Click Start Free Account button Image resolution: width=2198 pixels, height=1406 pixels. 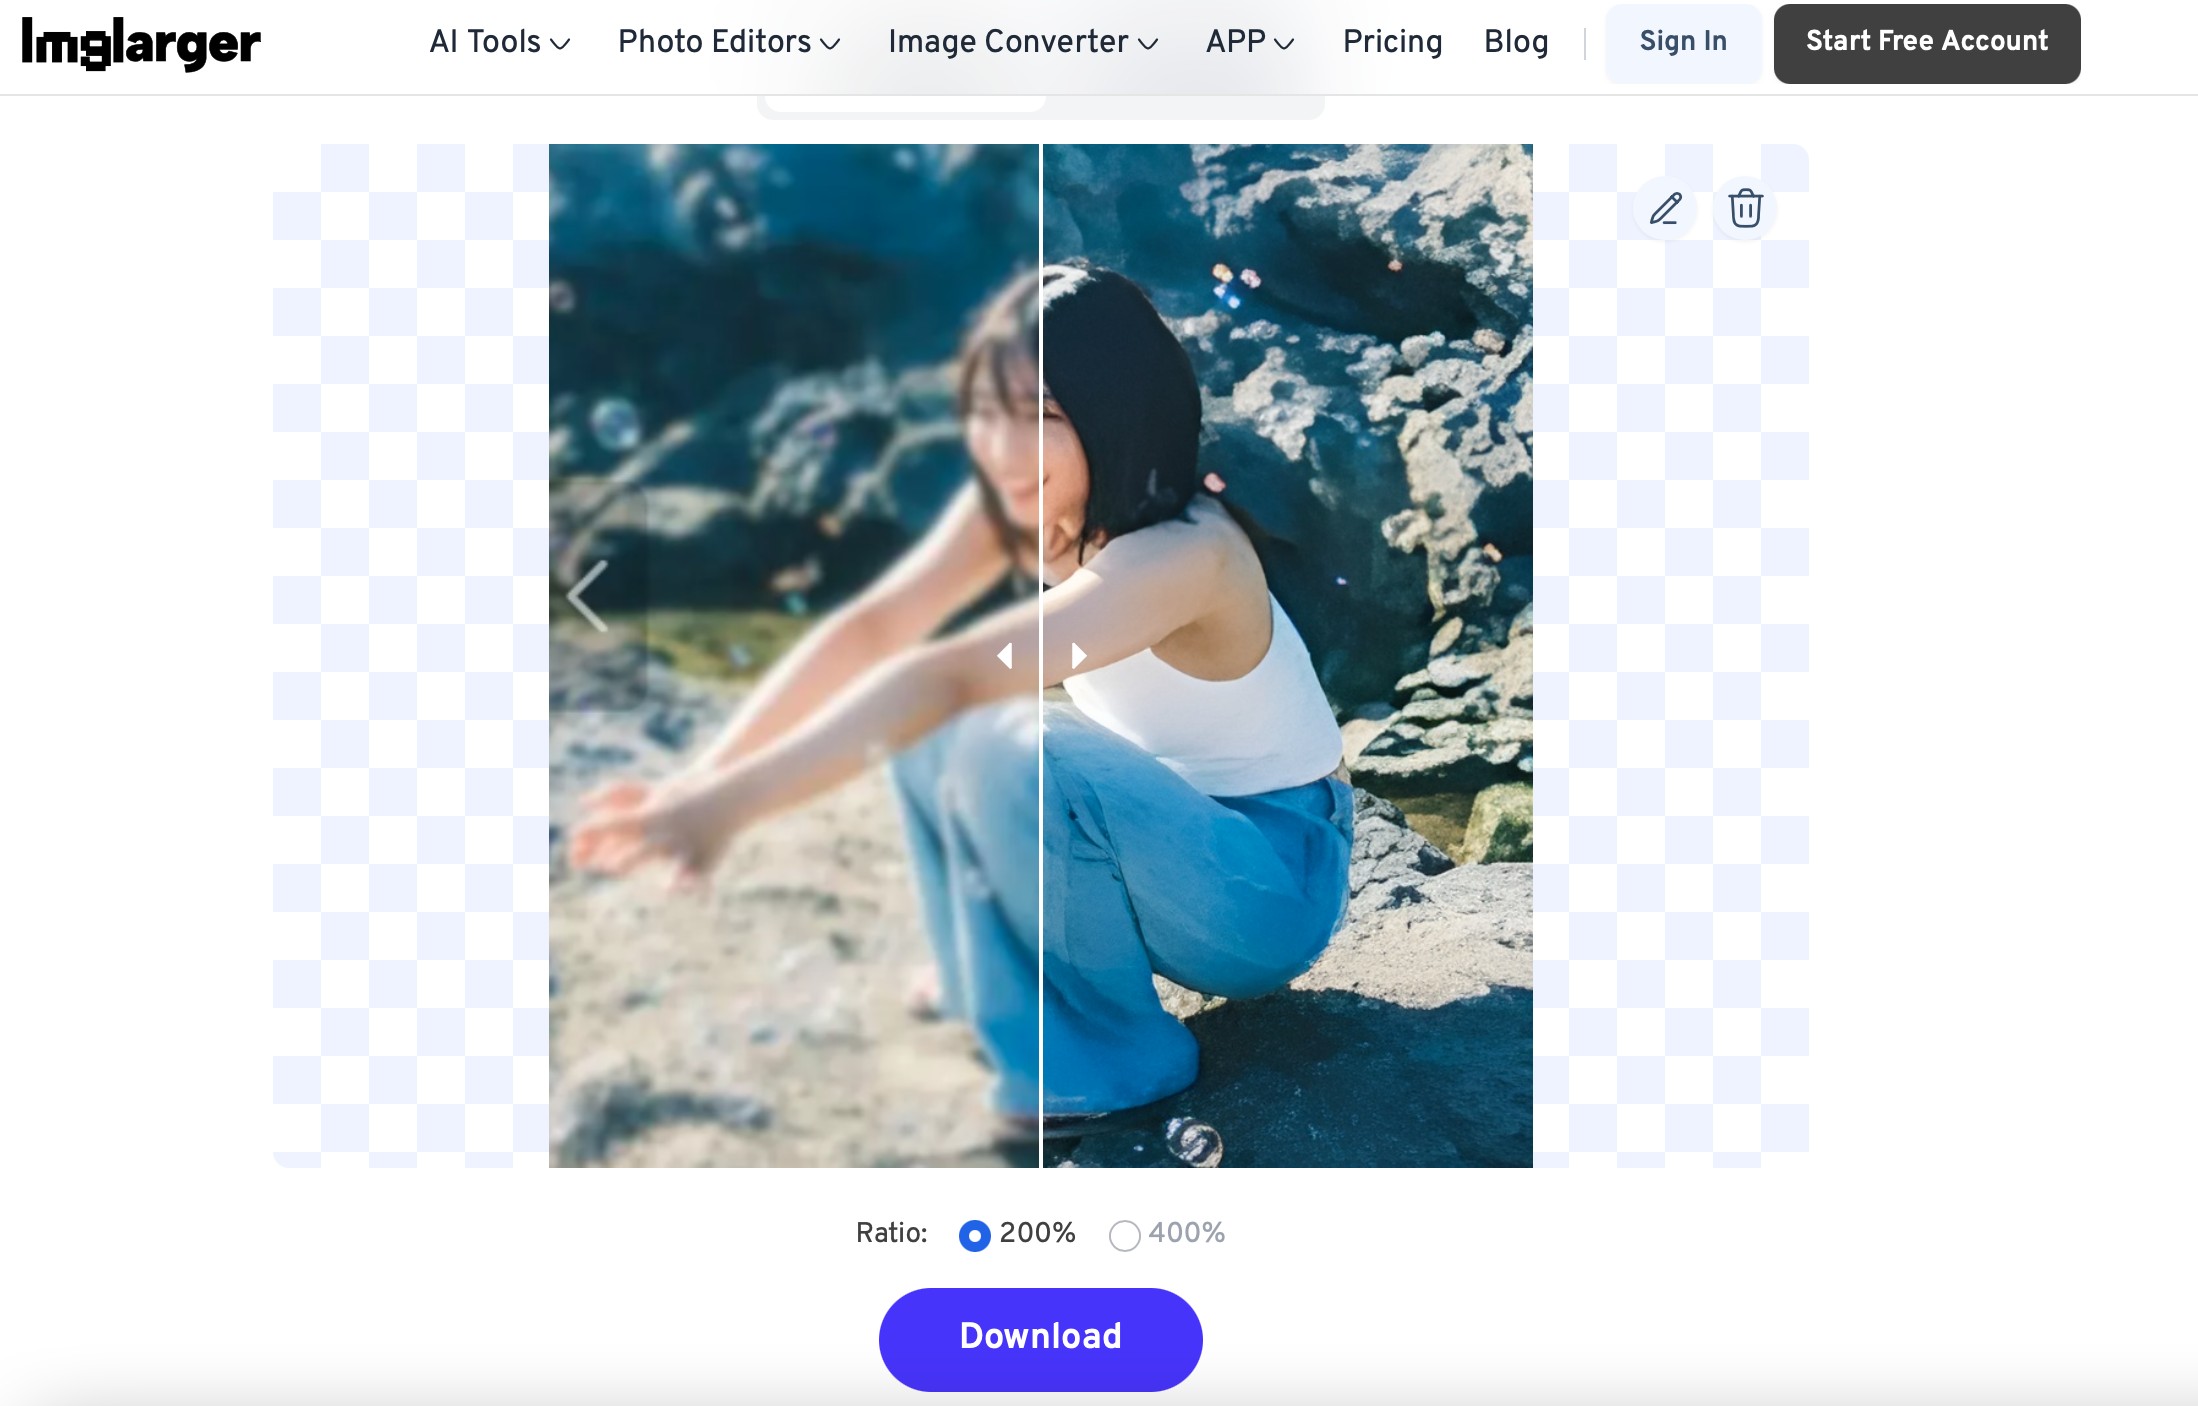click(1926, 42)
